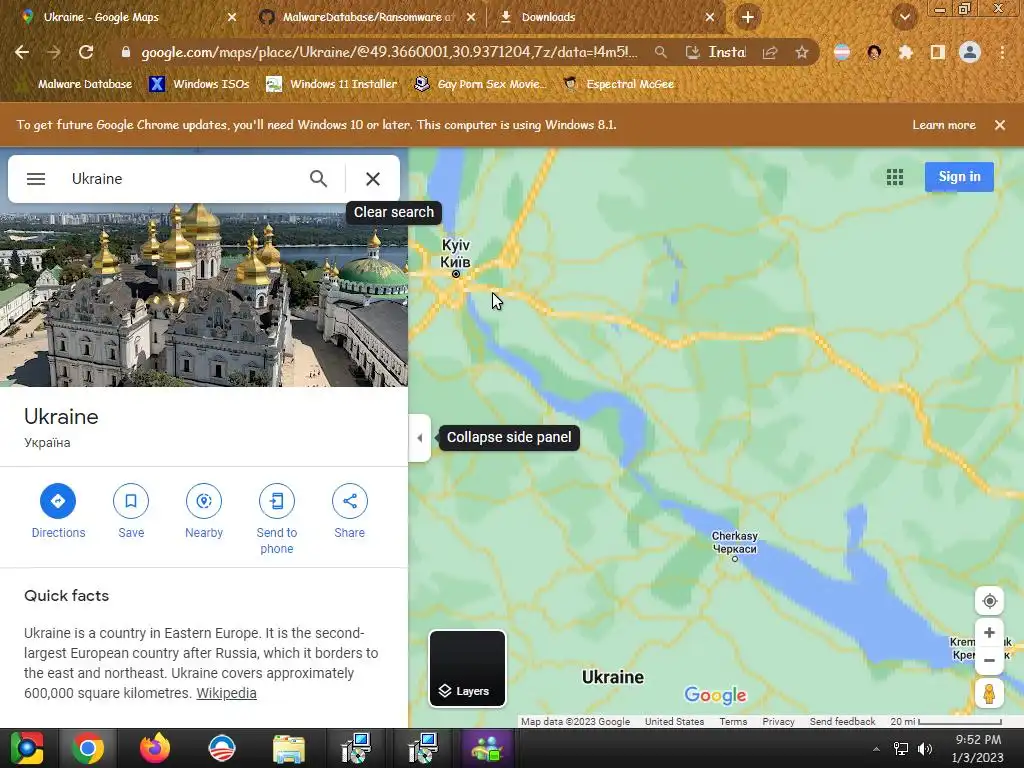Viewport: 1024px width, 768px height.
Task: Click Learn more about Chrome updates
Action: [944, 125]
